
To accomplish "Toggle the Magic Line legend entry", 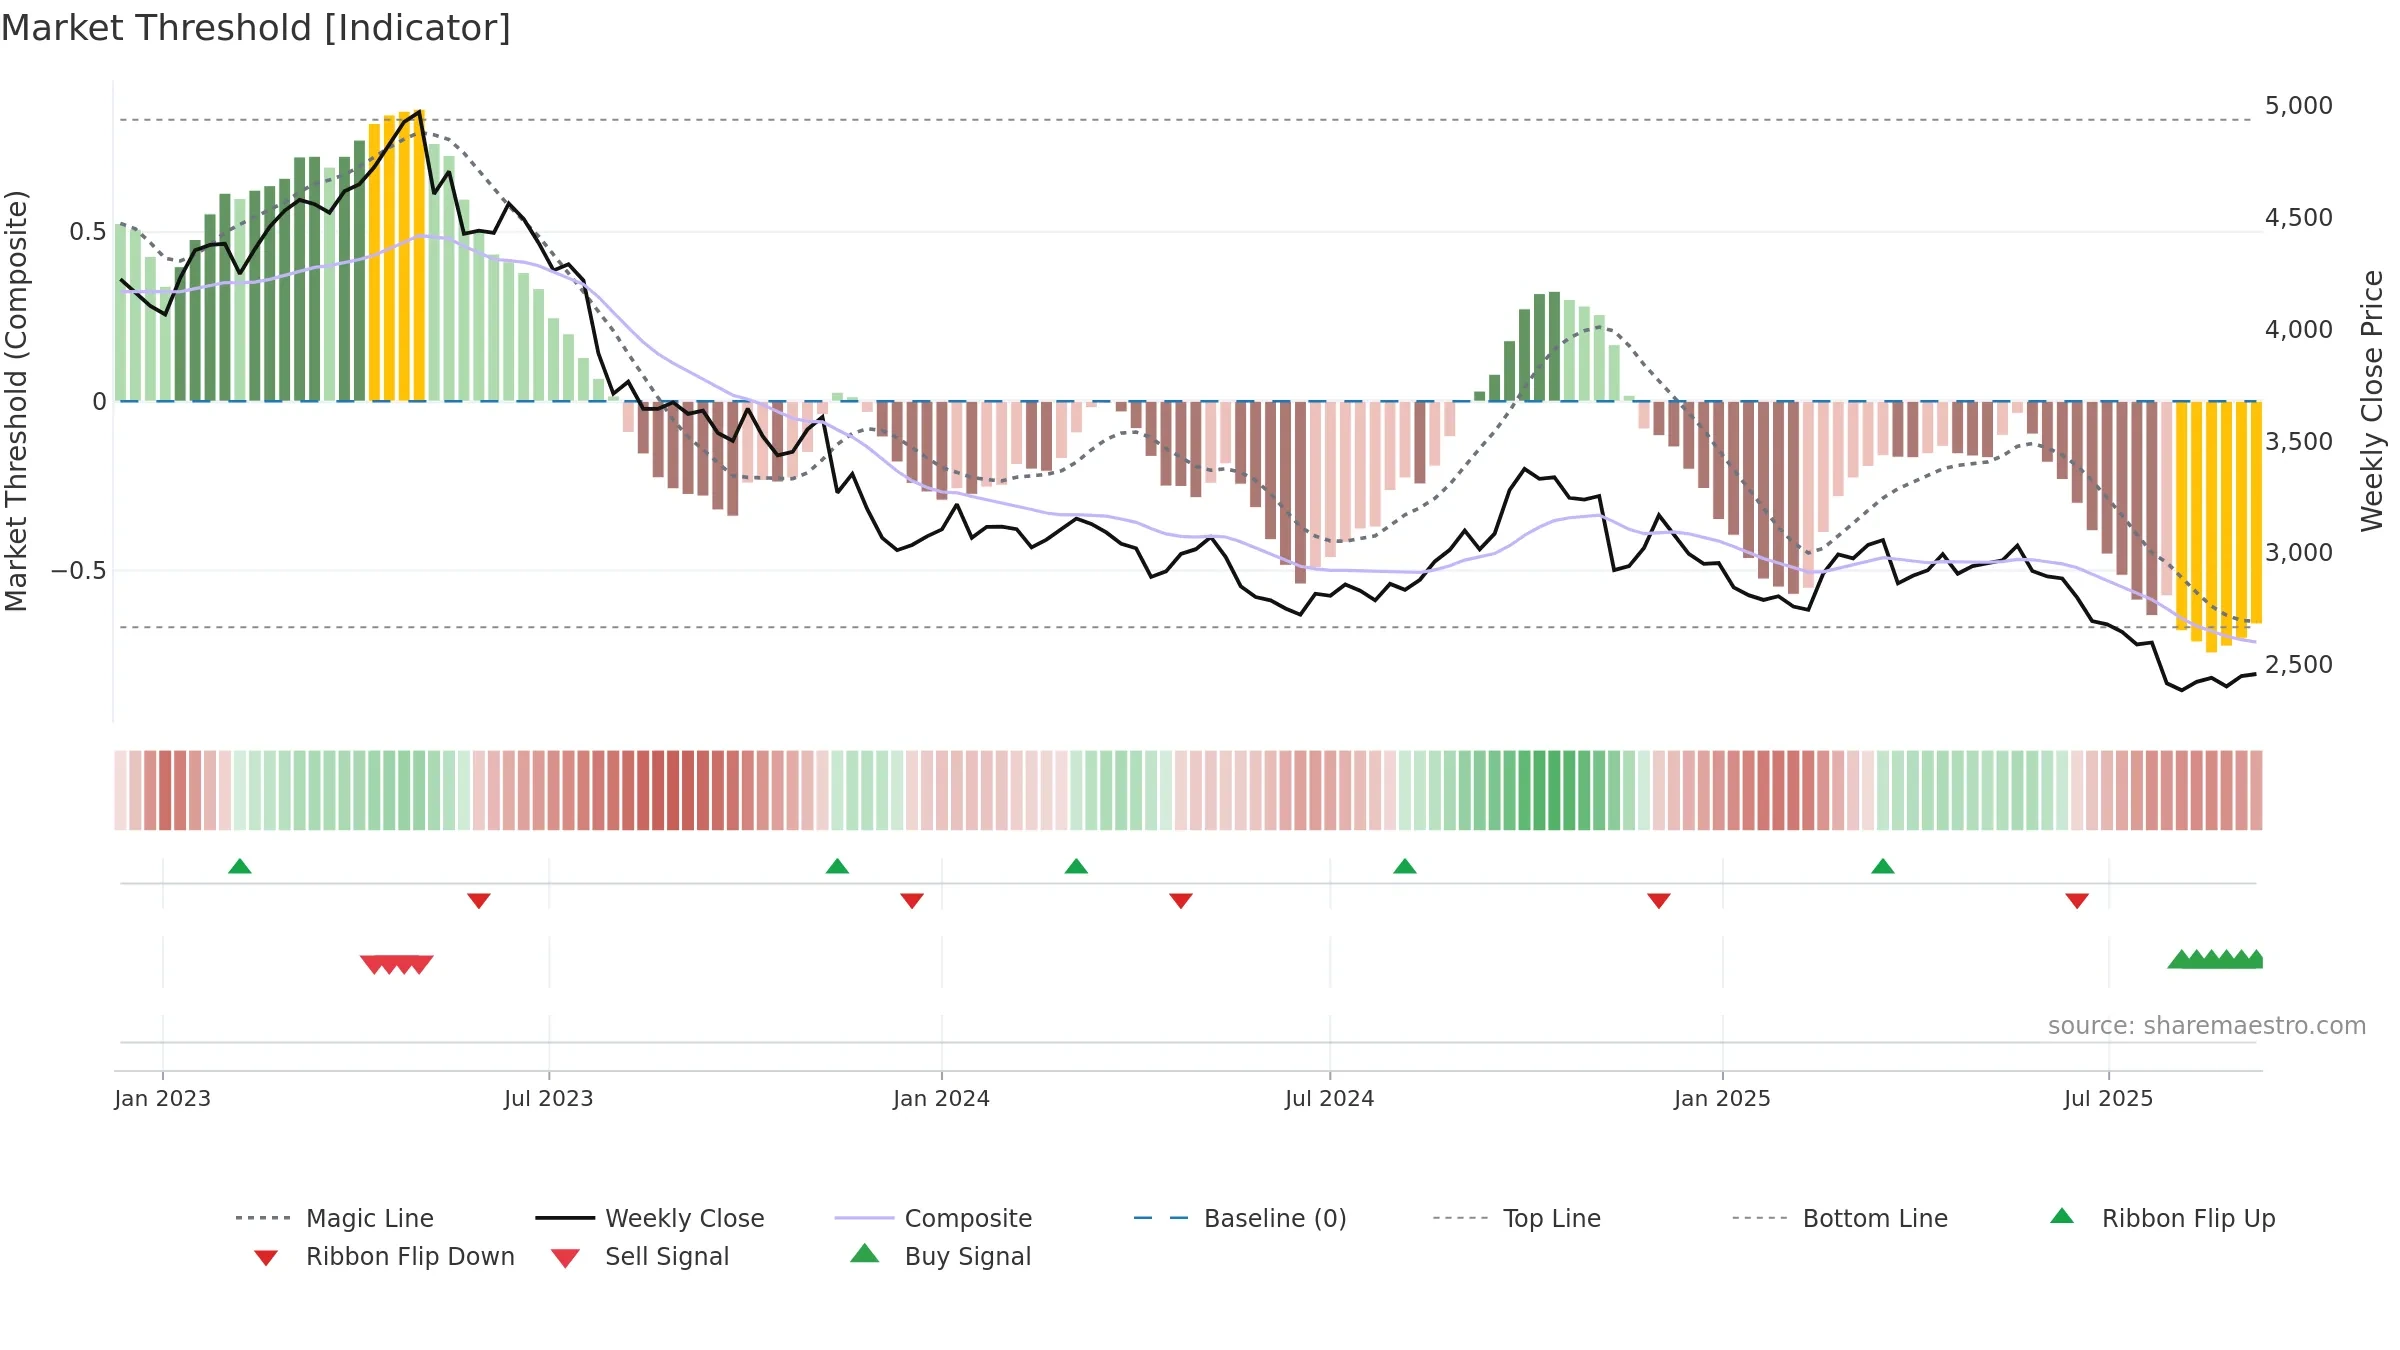I will click(334, 1218).
